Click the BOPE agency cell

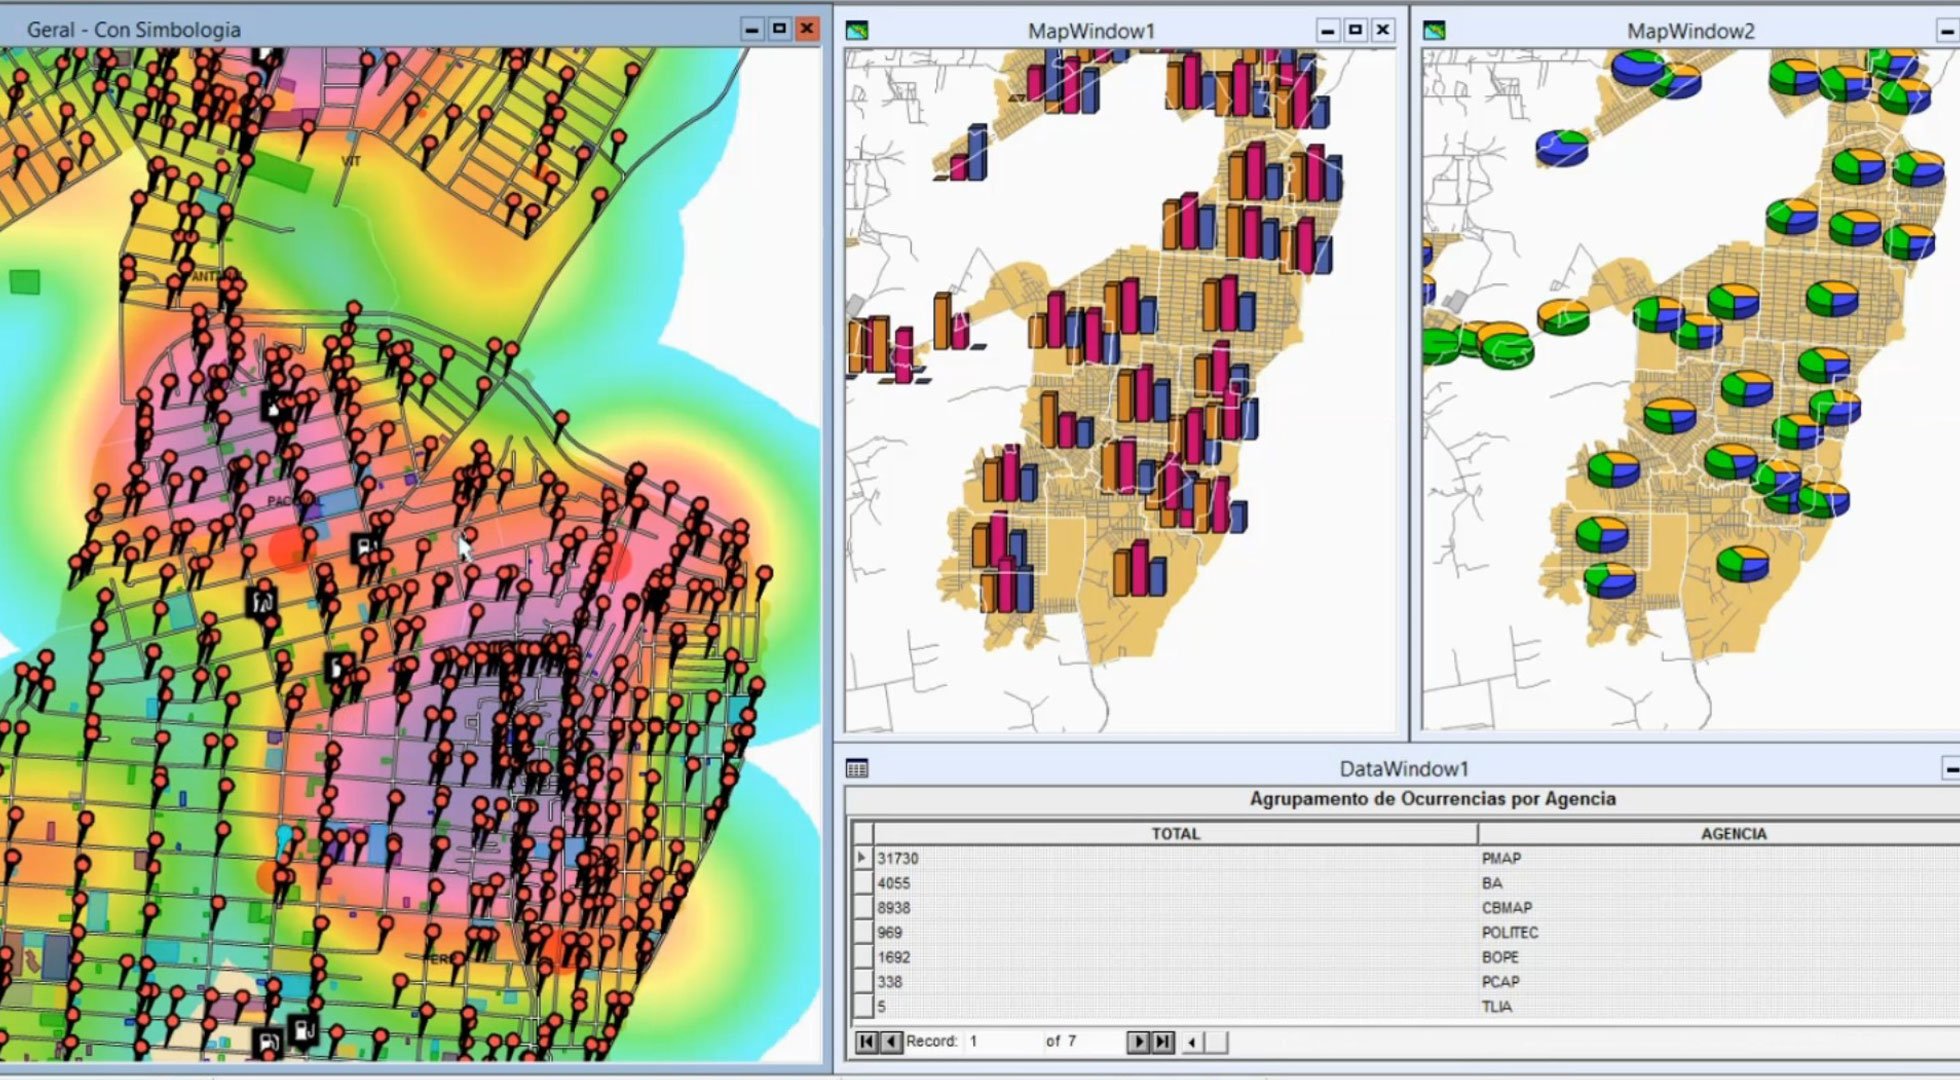pos(1719,957)
